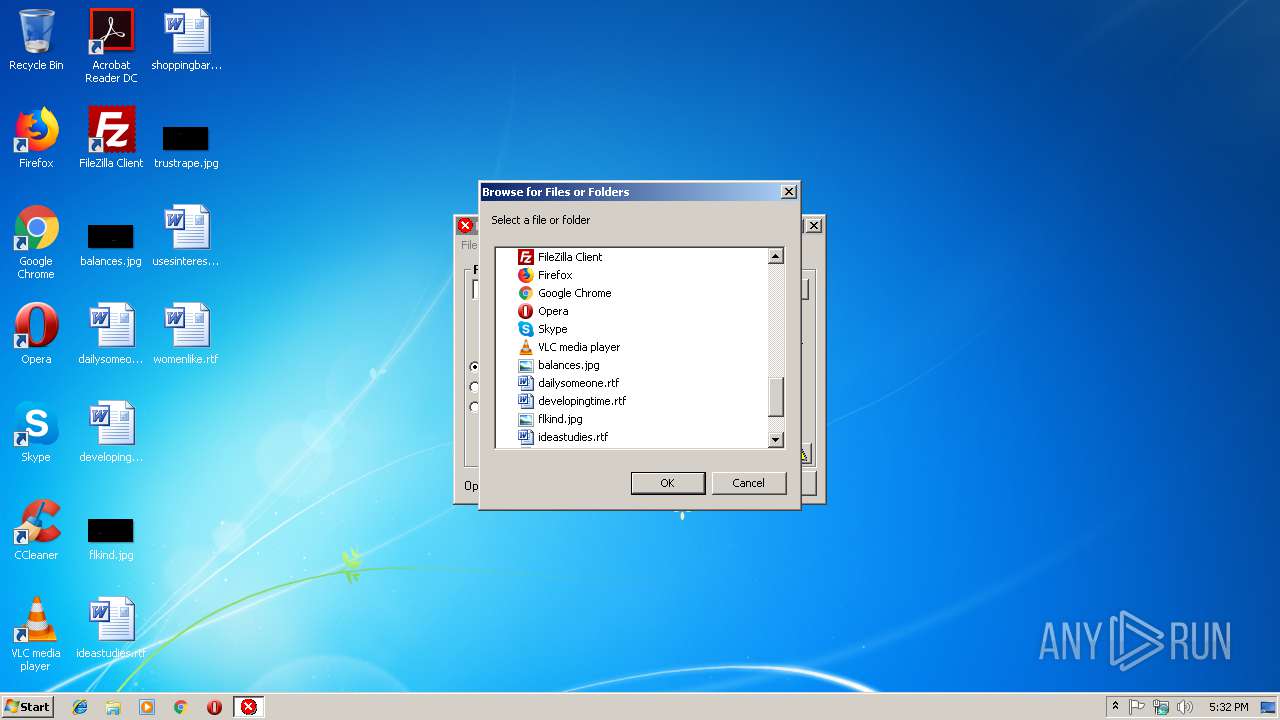Select the CCleaner desktop shortcut

click(x=36, y=530)
